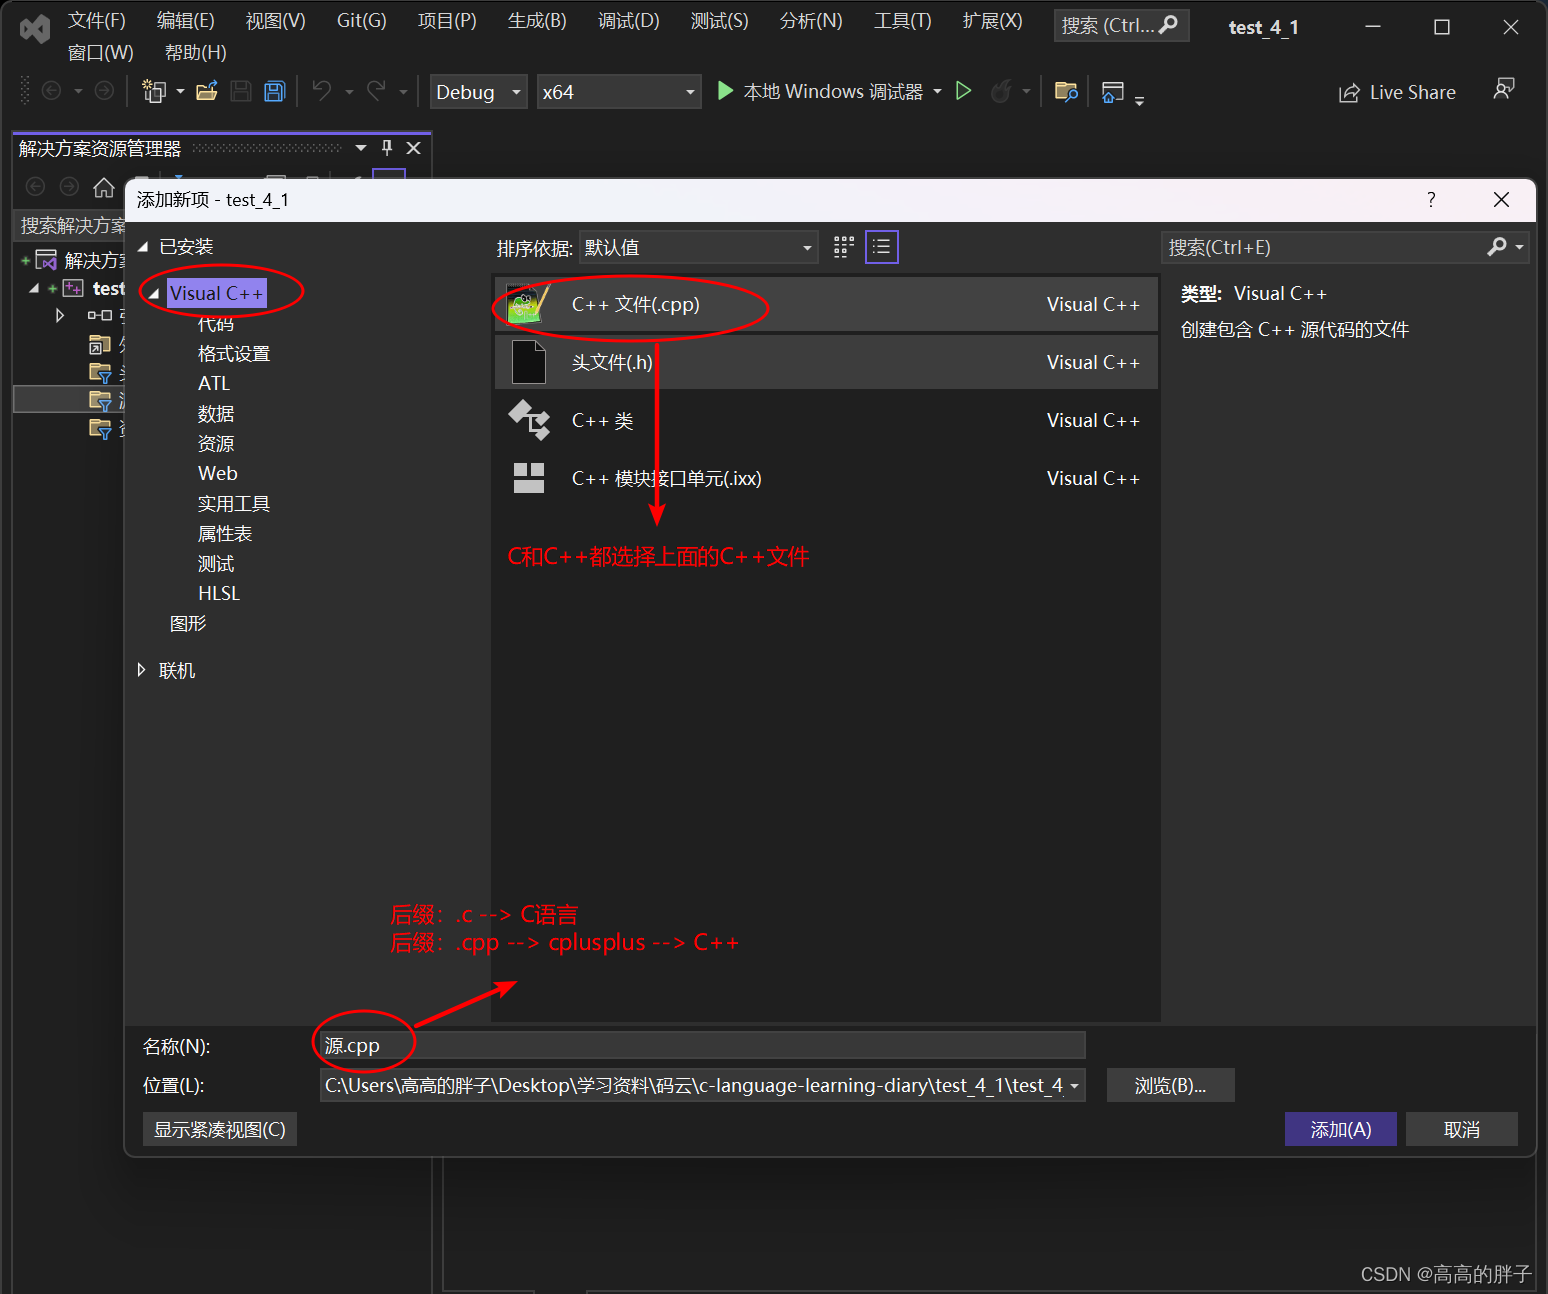
Task: Open the 排序依据 默认值 dropdown
Action: (698, 247)
